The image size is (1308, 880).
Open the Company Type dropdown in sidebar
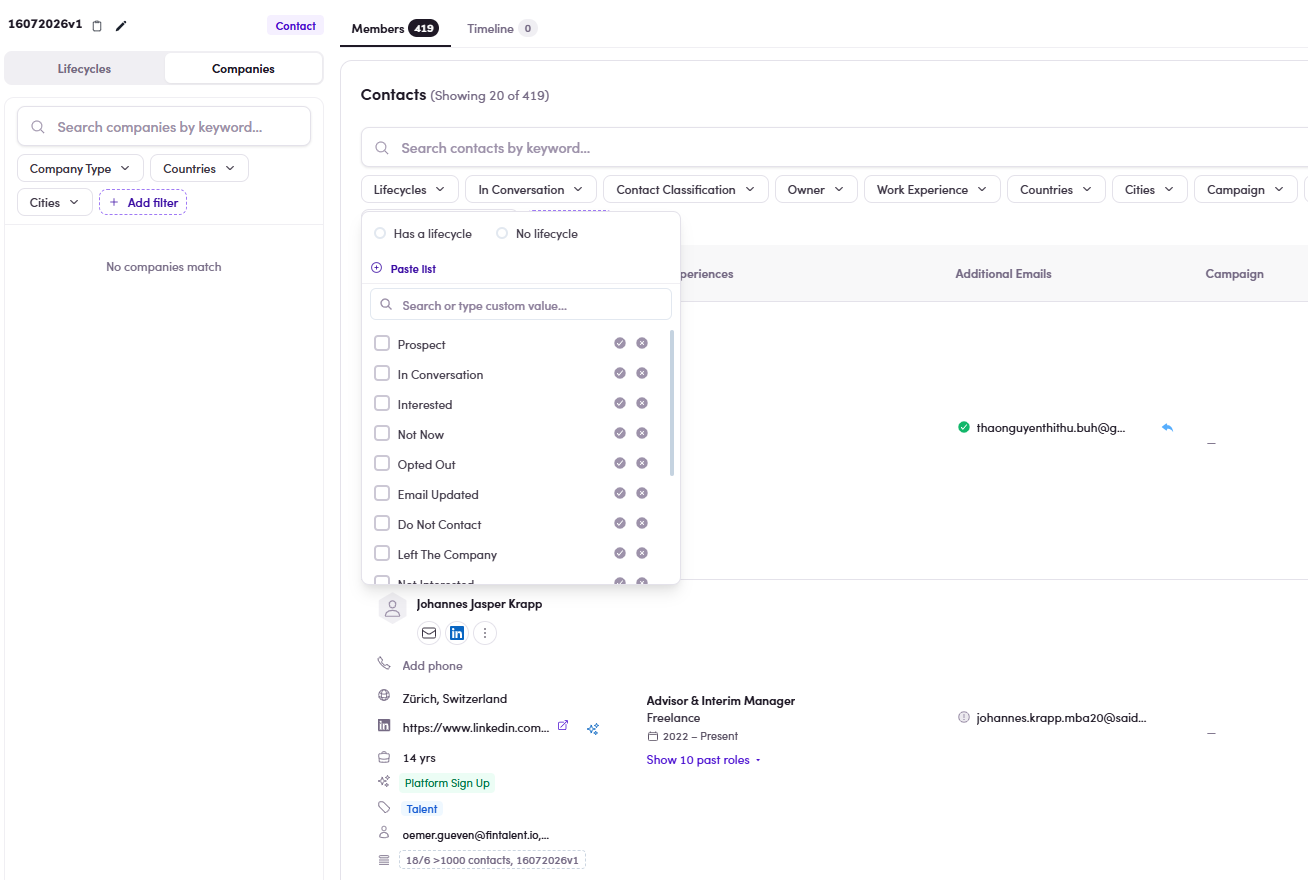(80, 168)
